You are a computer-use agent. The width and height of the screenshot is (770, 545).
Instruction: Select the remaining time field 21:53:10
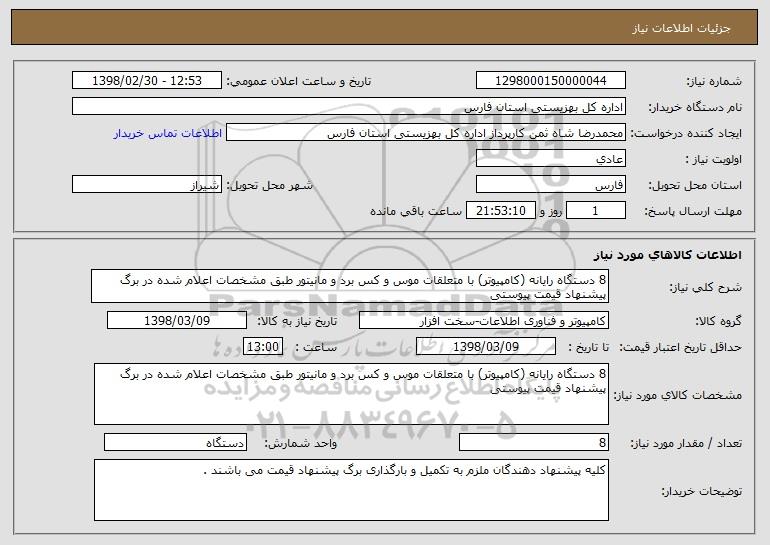click(500, 211)
